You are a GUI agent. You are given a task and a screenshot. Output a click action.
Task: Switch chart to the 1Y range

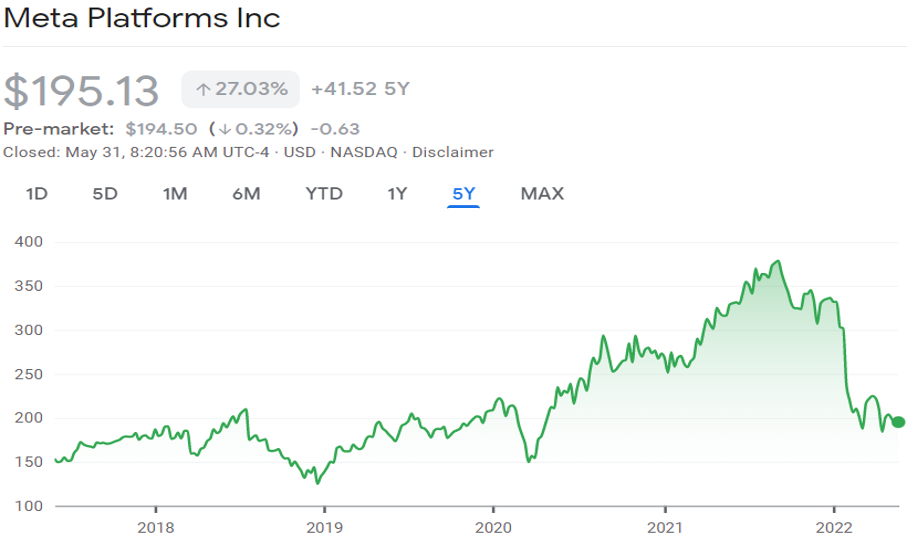tap(397, 194)
